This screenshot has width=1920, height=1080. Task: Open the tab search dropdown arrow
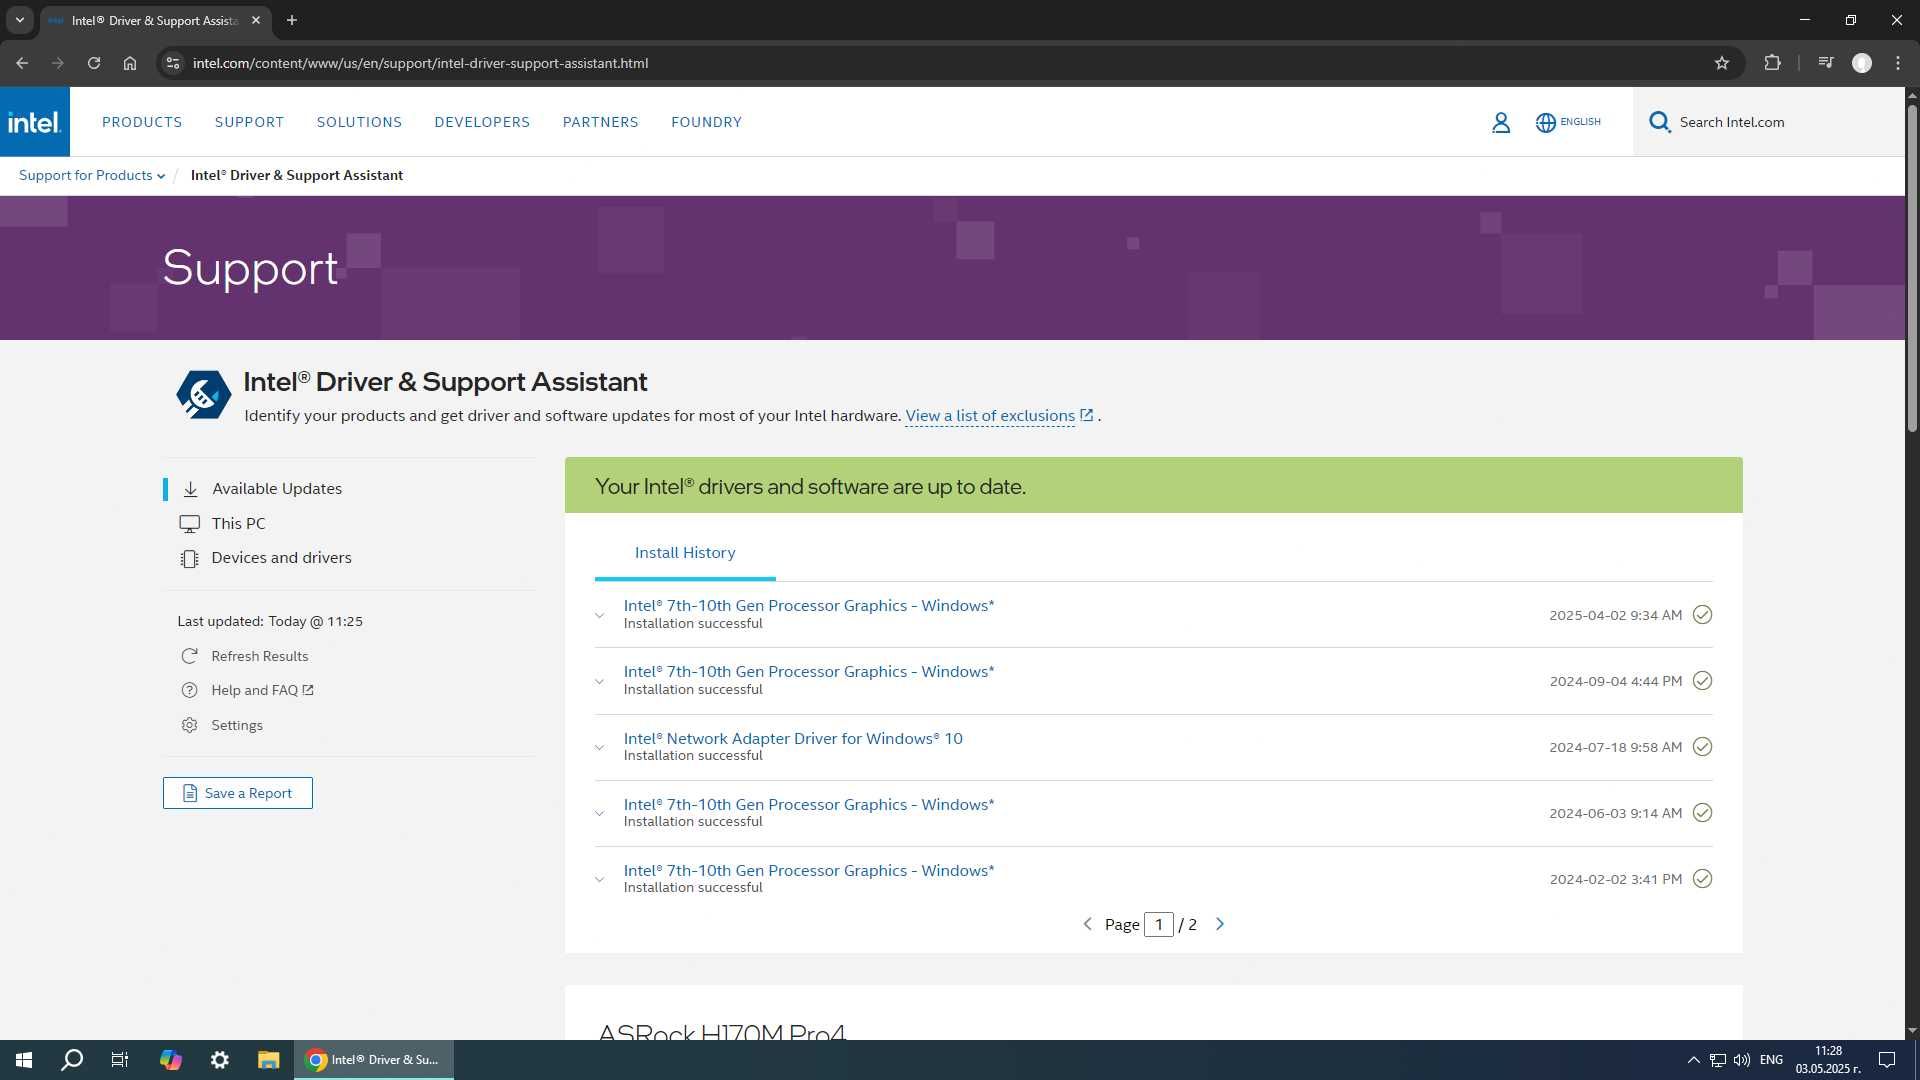19,20
